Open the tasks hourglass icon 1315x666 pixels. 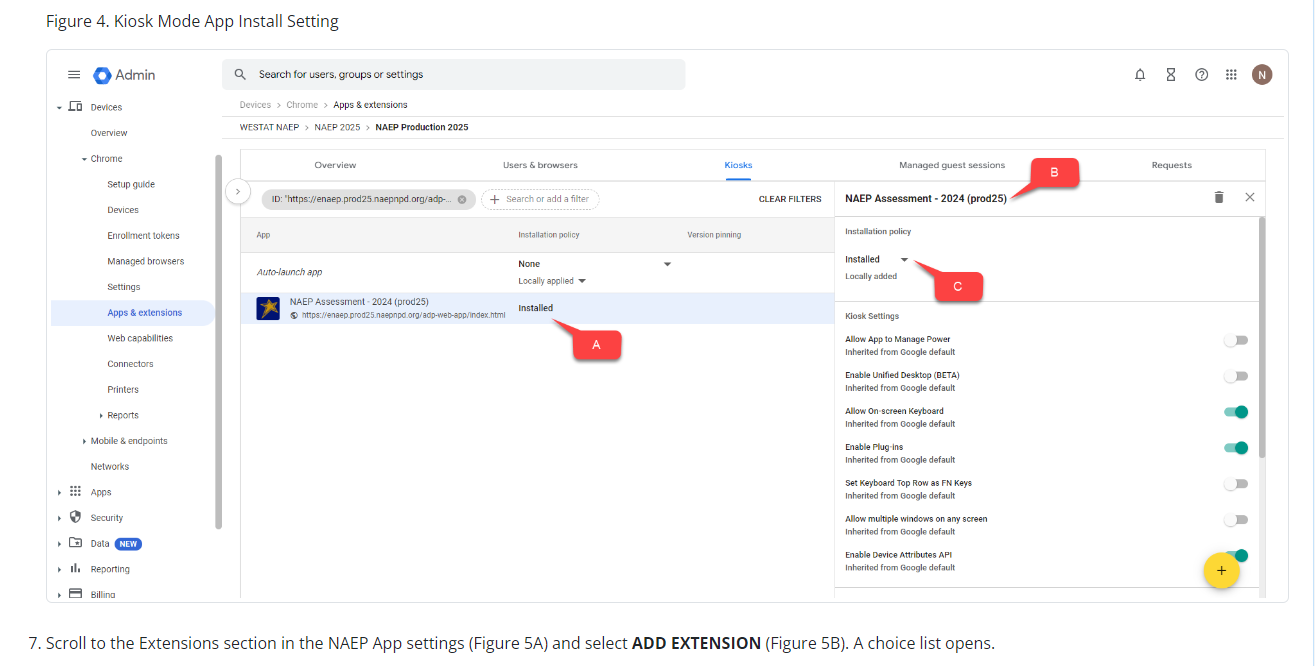1170,75
